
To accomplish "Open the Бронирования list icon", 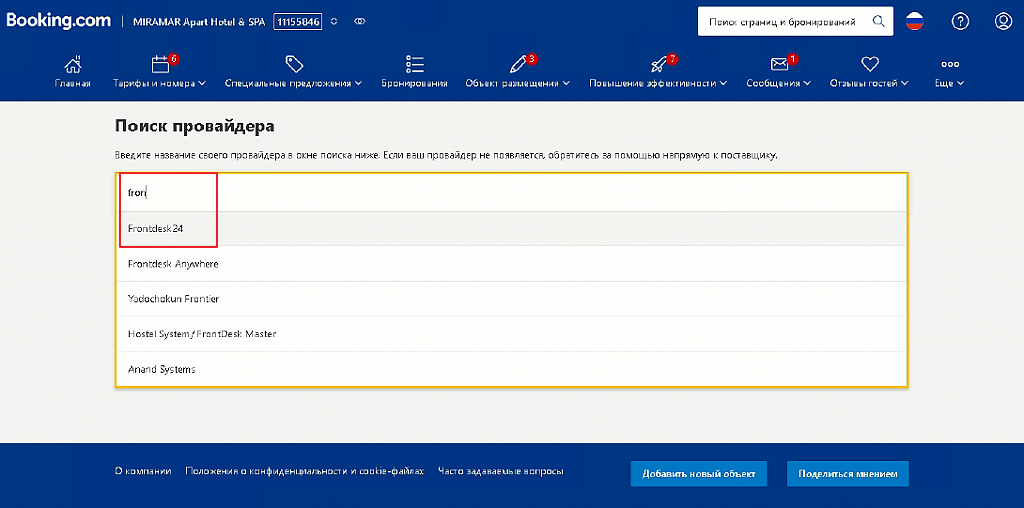I will coord(415,64).
